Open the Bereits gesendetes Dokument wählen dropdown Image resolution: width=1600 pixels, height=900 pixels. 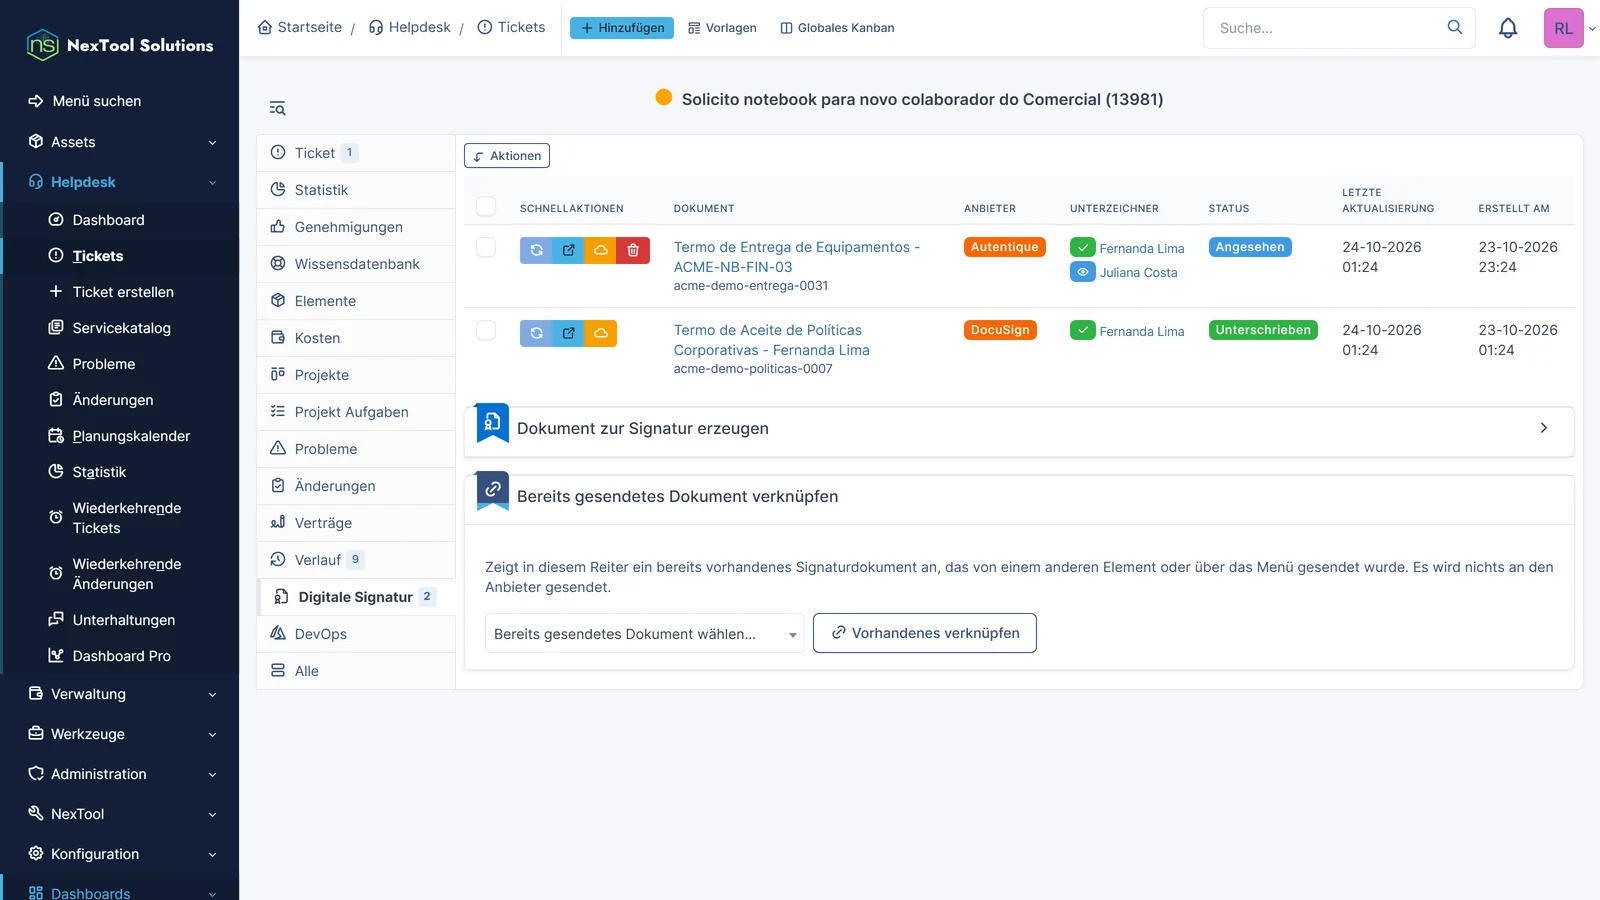tap(644, 634)
